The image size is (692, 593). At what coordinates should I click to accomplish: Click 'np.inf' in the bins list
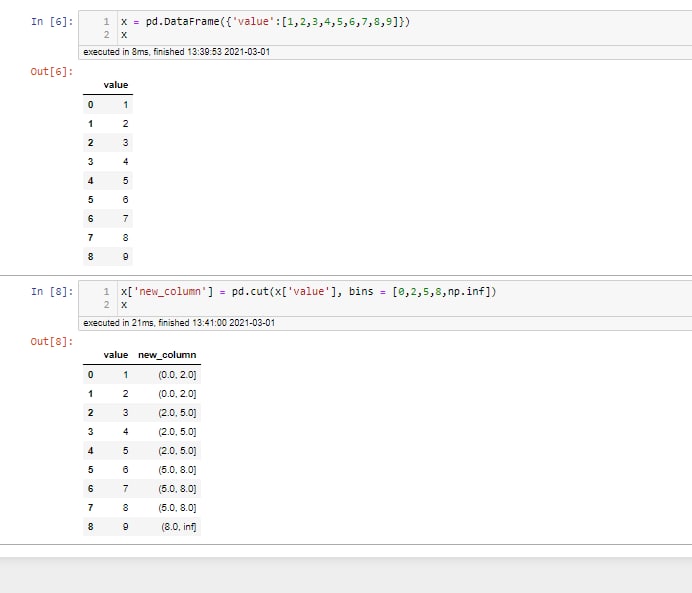[466, 292]
